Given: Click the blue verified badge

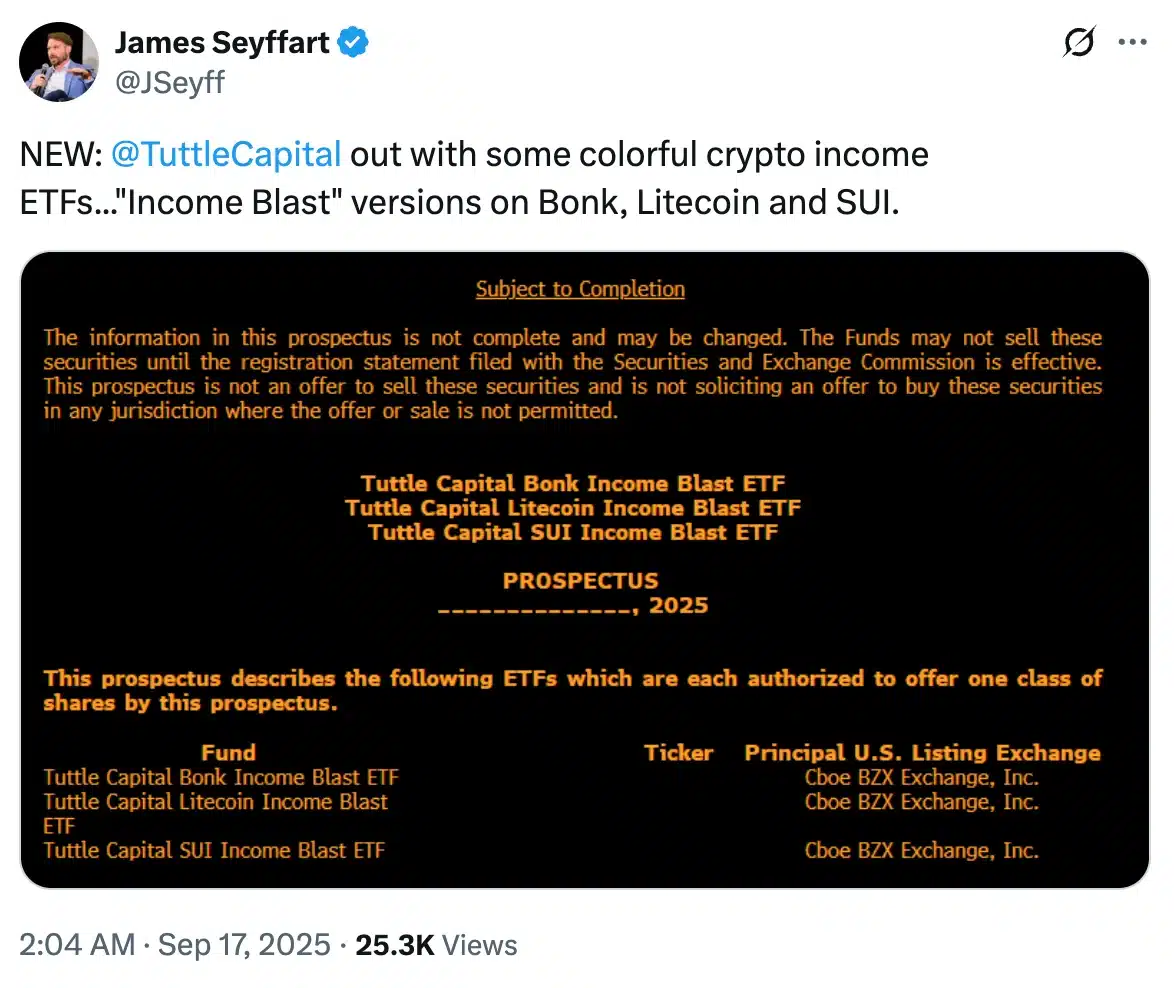Looking at the screenshot, I should point(354,42).
